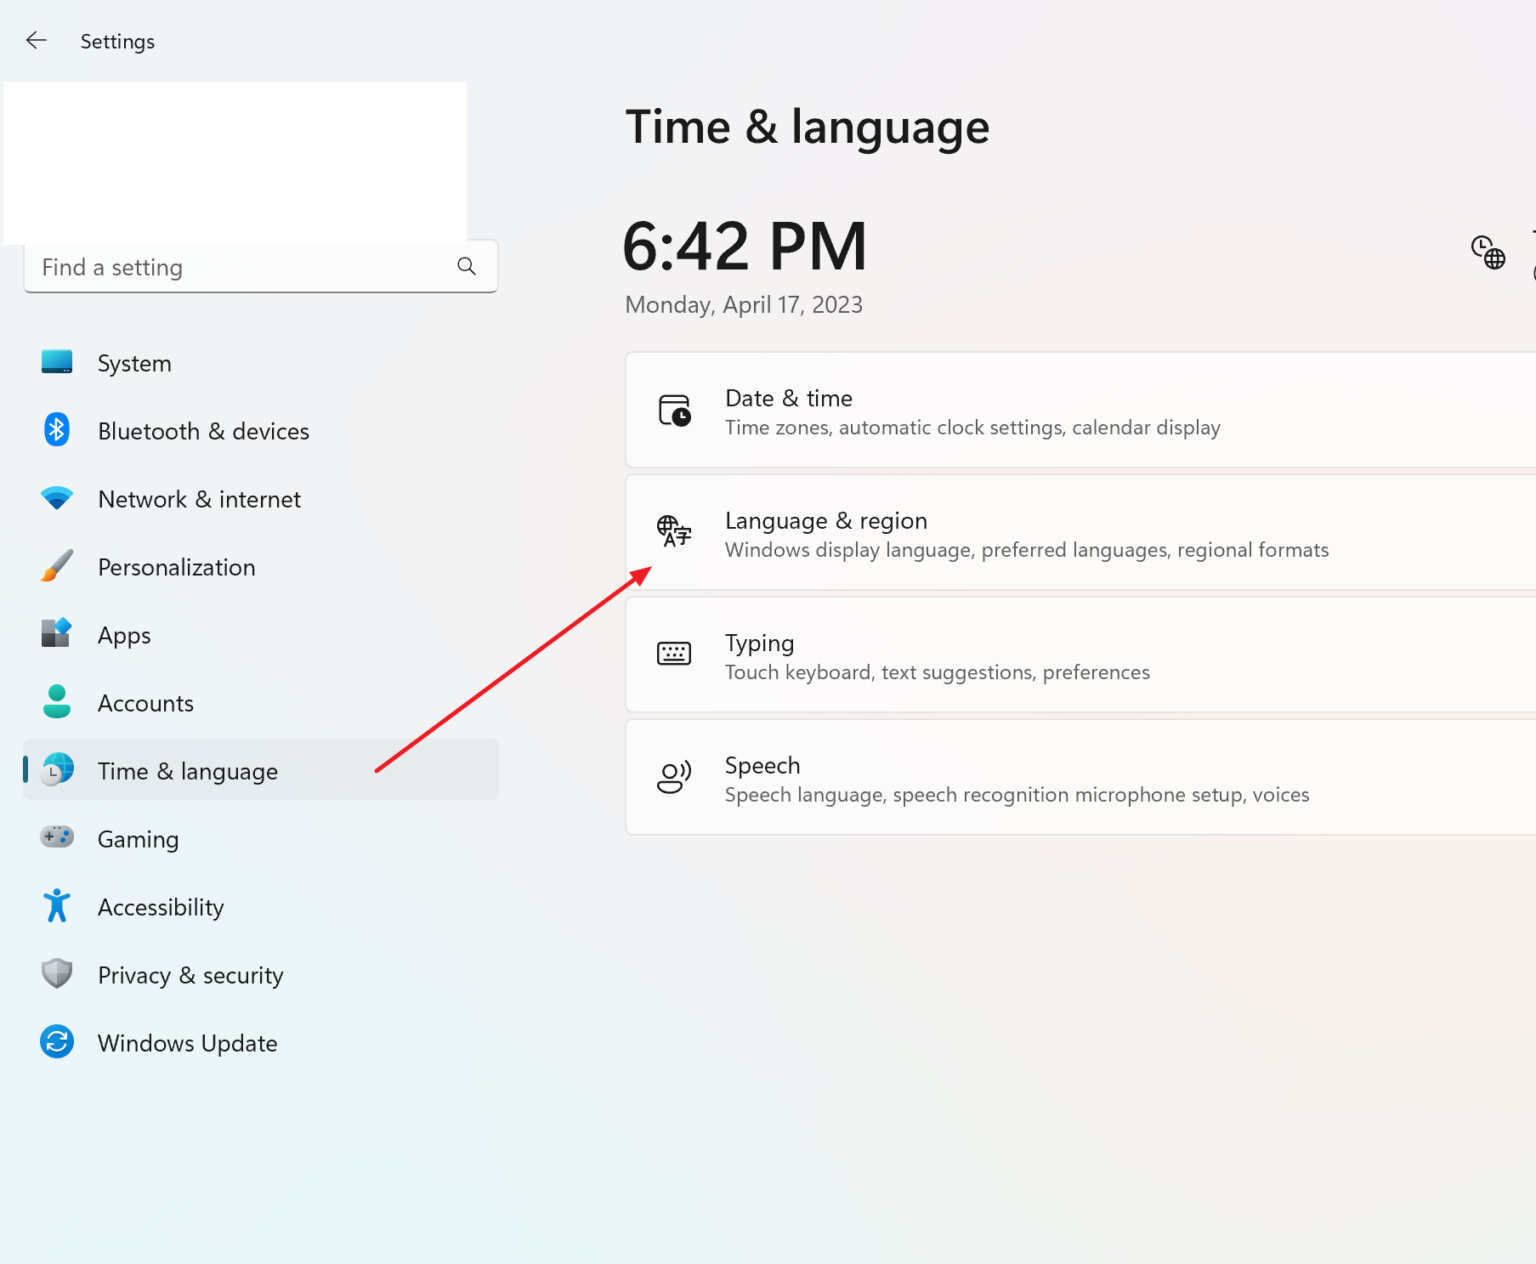Click the calendar clock icon for Date & time
Screen dimensions: 1536x1264
[675, 411]
